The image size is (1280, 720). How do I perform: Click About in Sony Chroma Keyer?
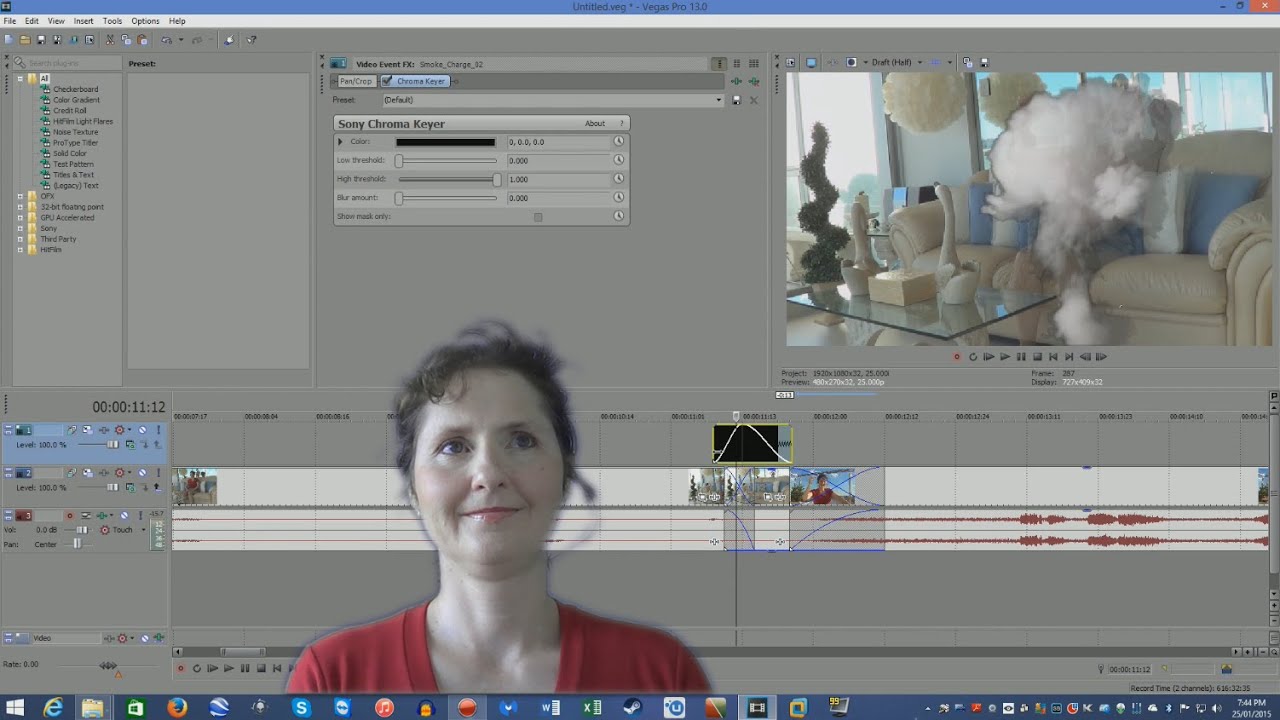click(x=595, y=123)
